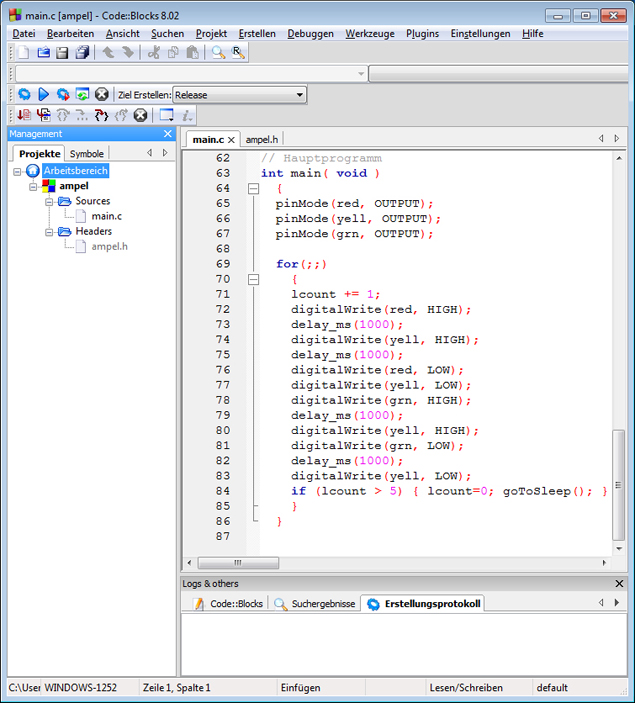Image resolution: width=635 pixels, height=703 pixels.
Task: Save the current file
Action: click(x=62, y=53)
